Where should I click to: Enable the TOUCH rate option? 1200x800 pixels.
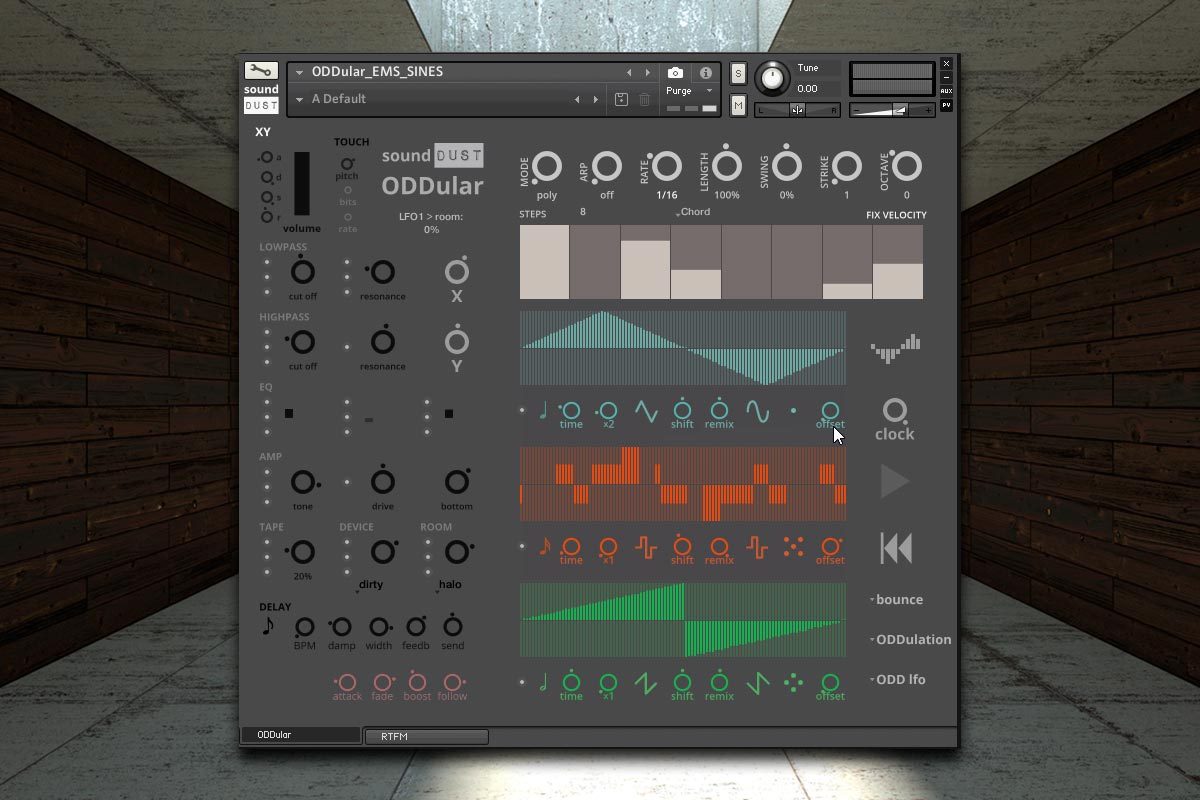[x=348, y=216]
